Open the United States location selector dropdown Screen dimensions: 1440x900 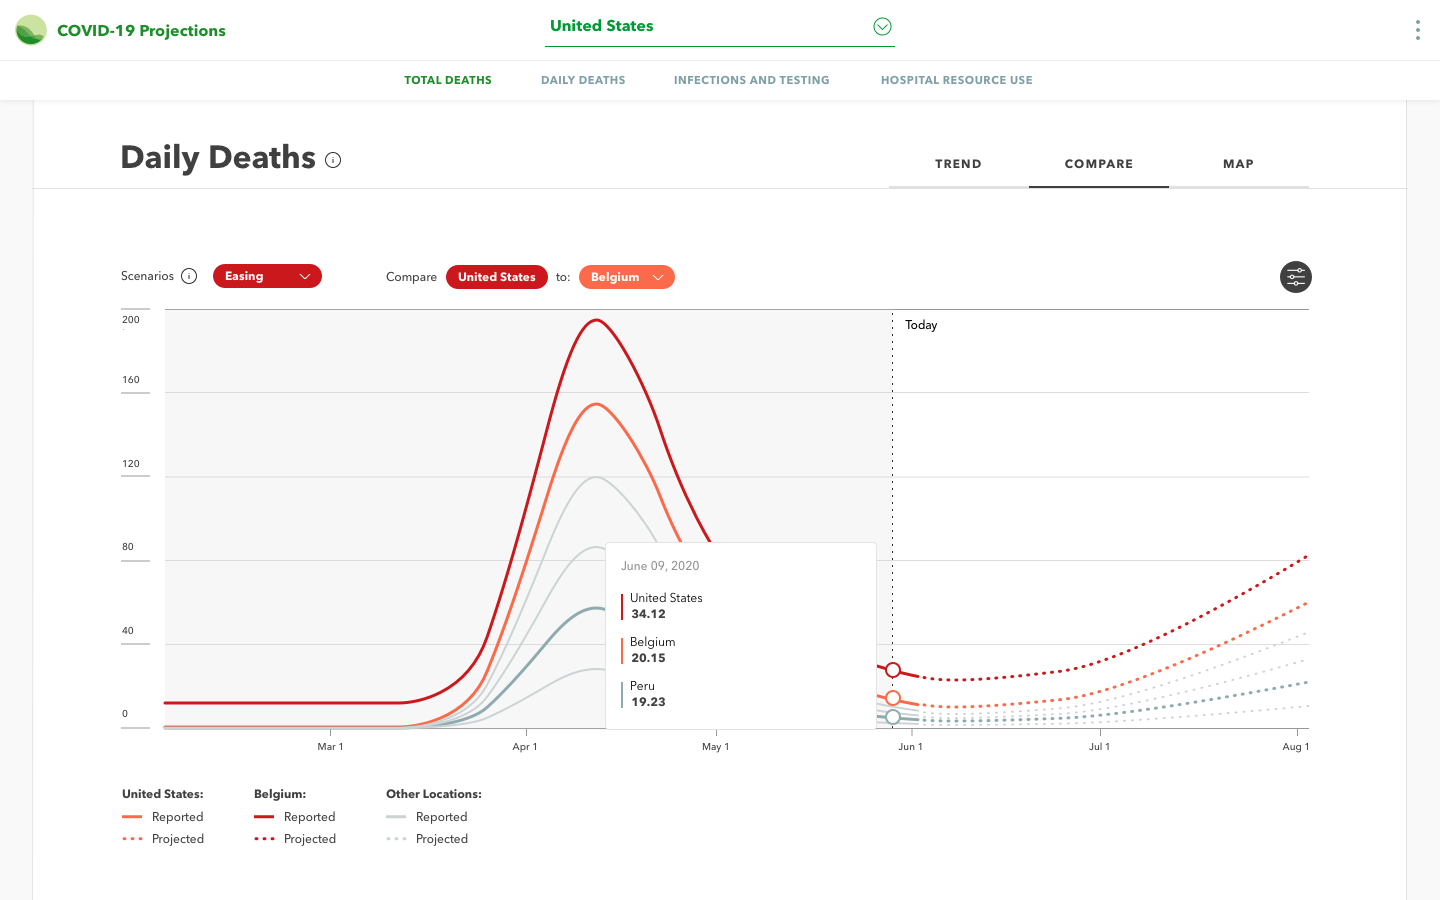719,26
